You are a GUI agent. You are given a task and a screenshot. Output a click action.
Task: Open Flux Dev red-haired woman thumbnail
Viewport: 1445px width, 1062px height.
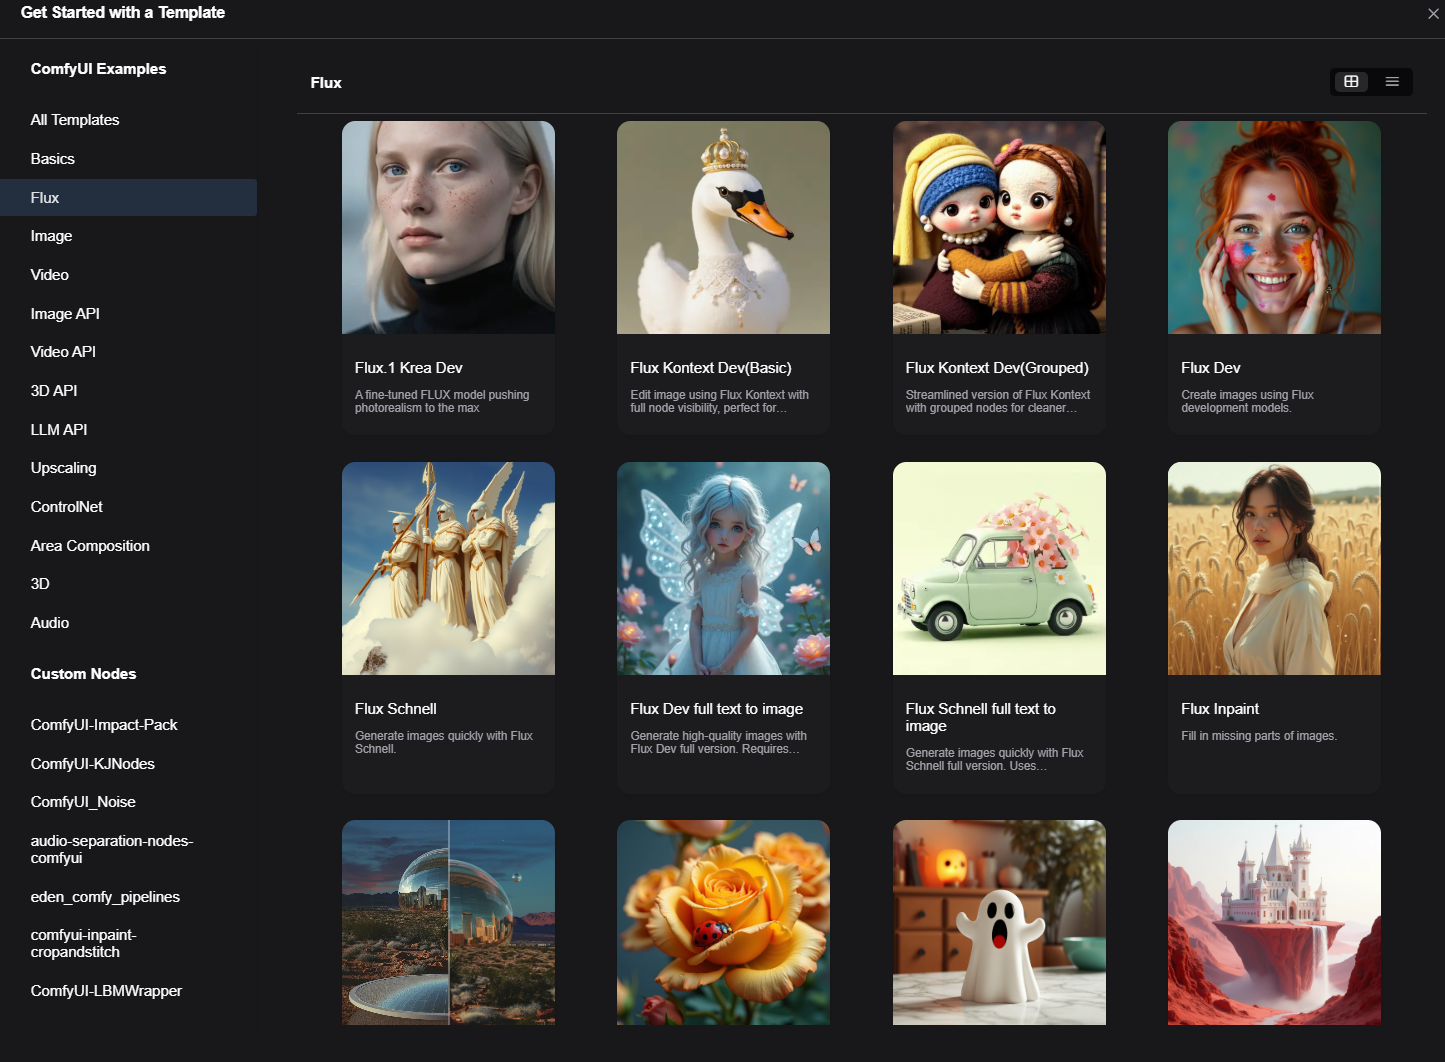(1274, 227)
